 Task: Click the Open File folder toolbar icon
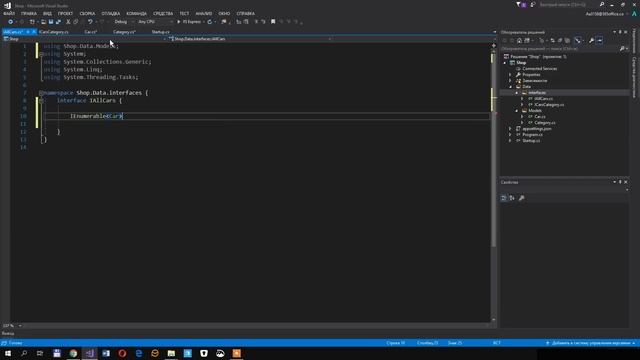pos(43,22)
